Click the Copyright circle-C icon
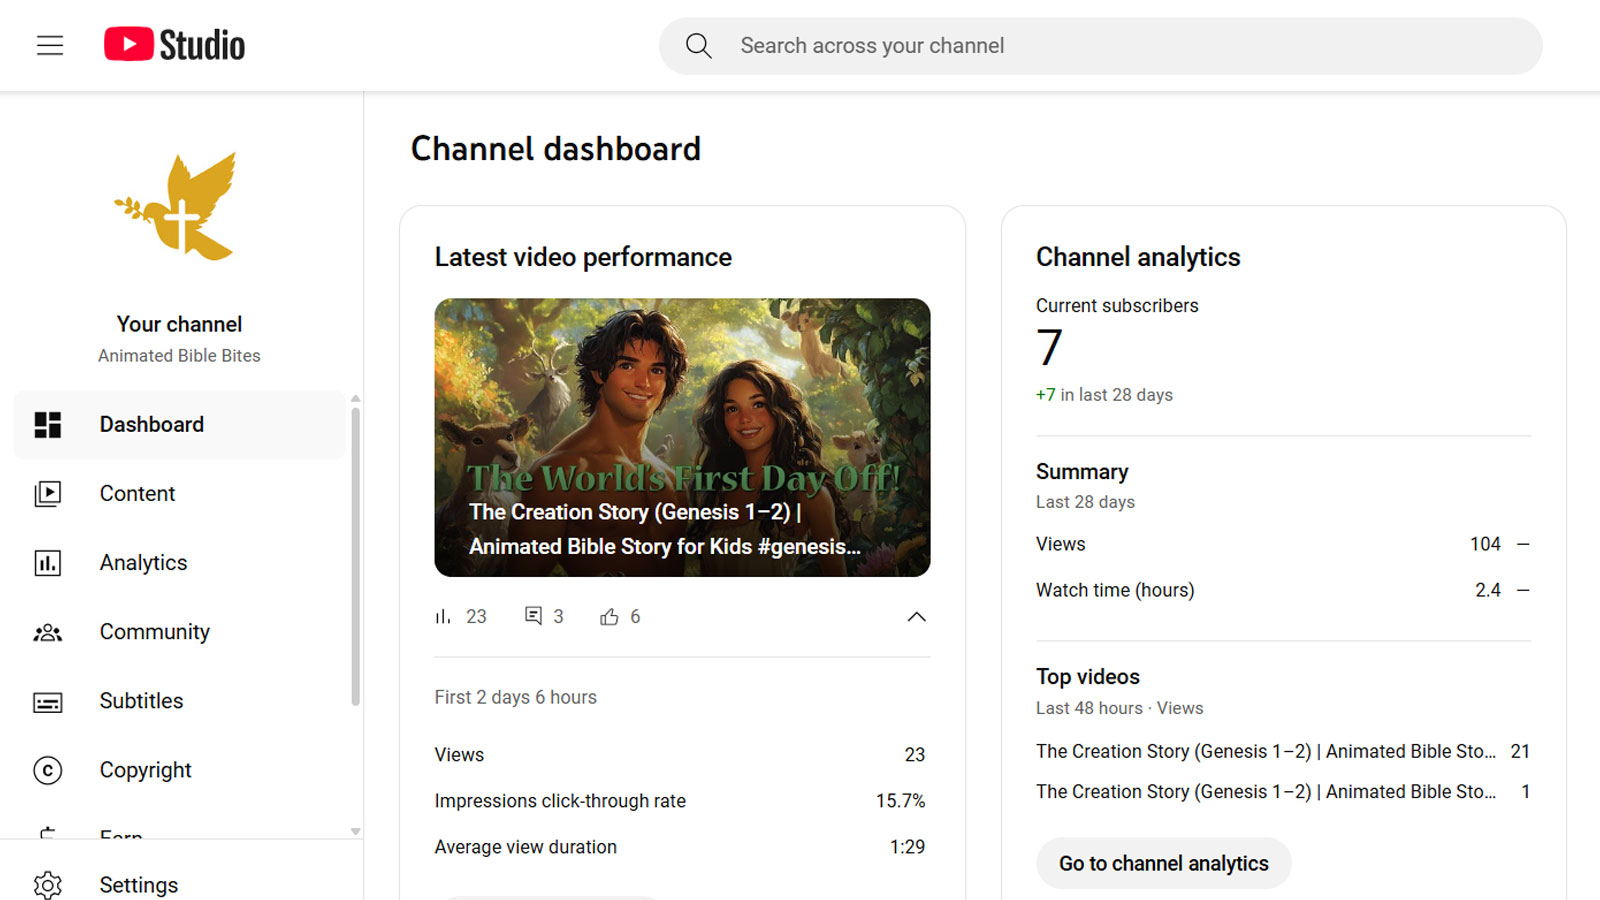Screen dimensions: 1600x900 coord(48,770)
